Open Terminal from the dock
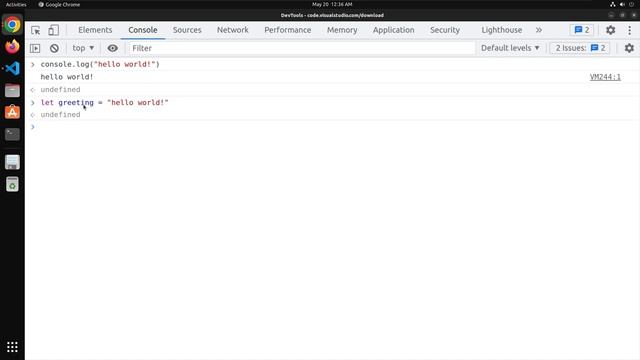The image size is (640, 360). point(12,134)
